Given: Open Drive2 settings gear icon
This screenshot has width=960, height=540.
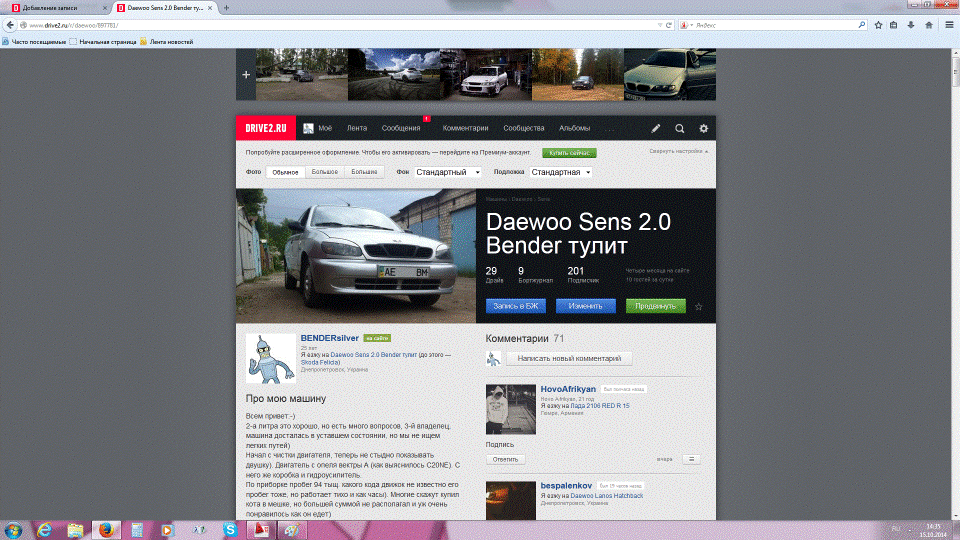Looking at the screenshot, I should (703, 129).
